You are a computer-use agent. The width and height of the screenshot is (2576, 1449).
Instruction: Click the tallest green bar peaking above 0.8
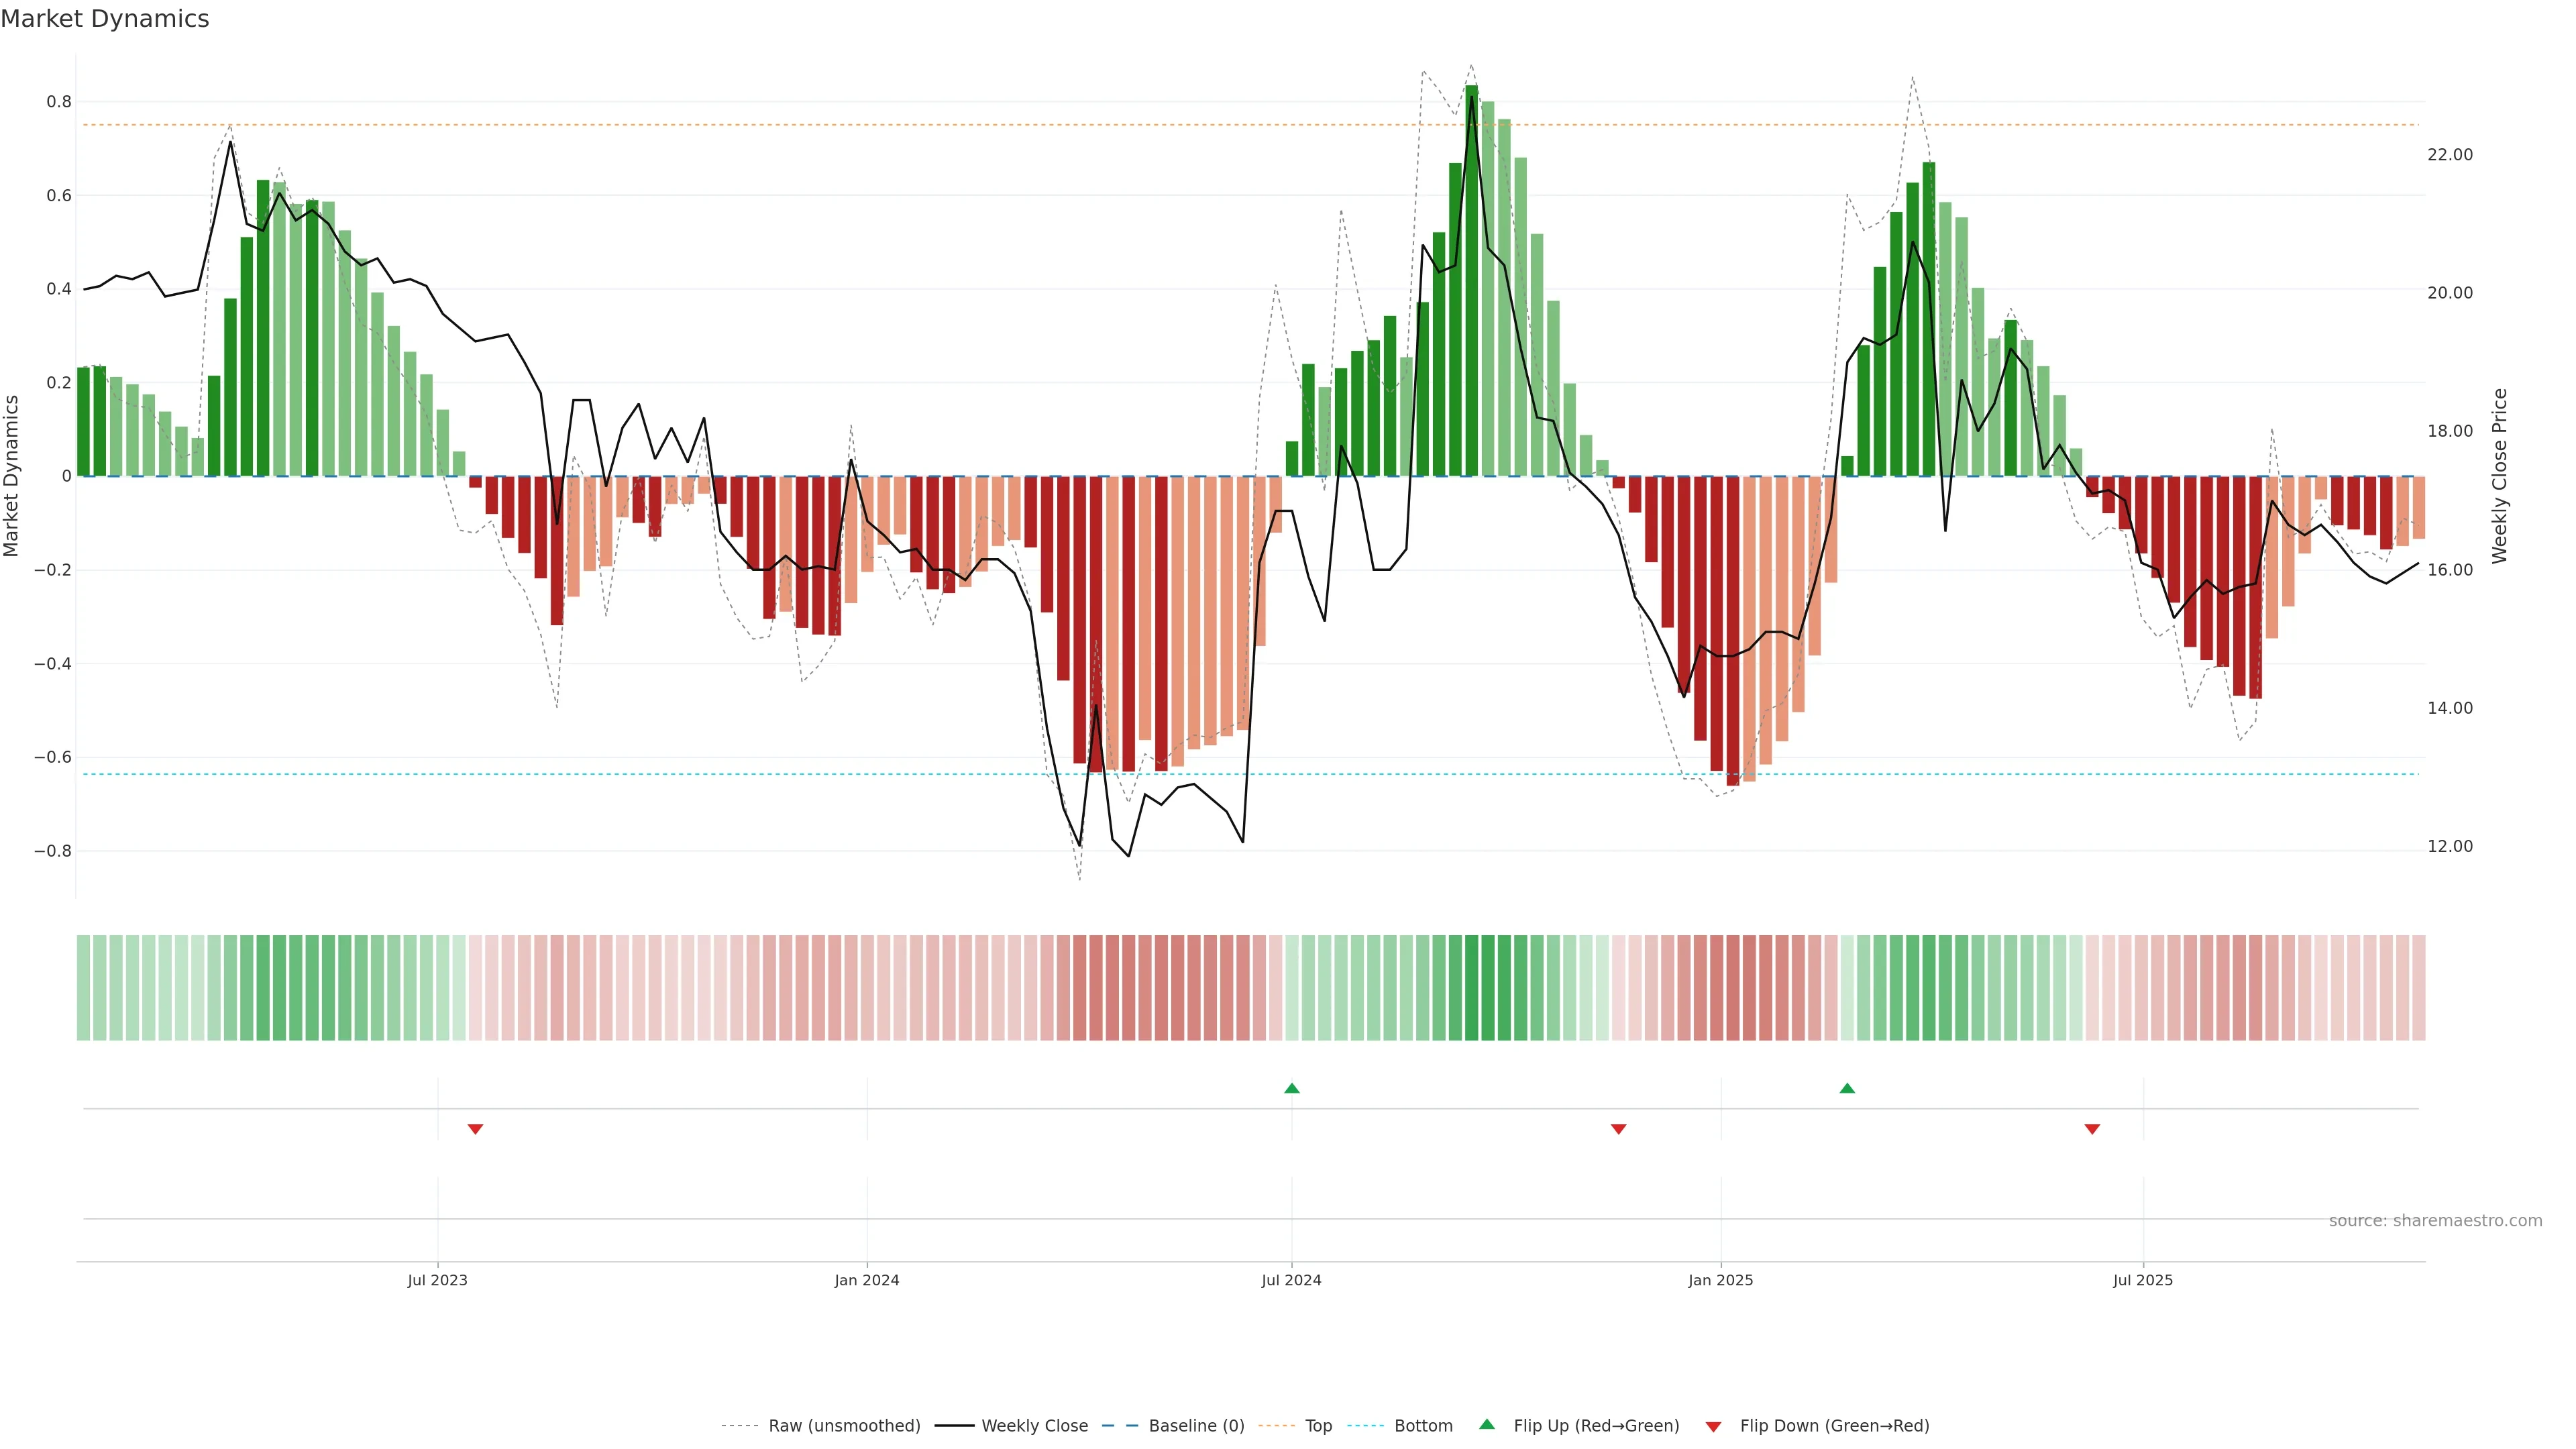click(1471, 280)
